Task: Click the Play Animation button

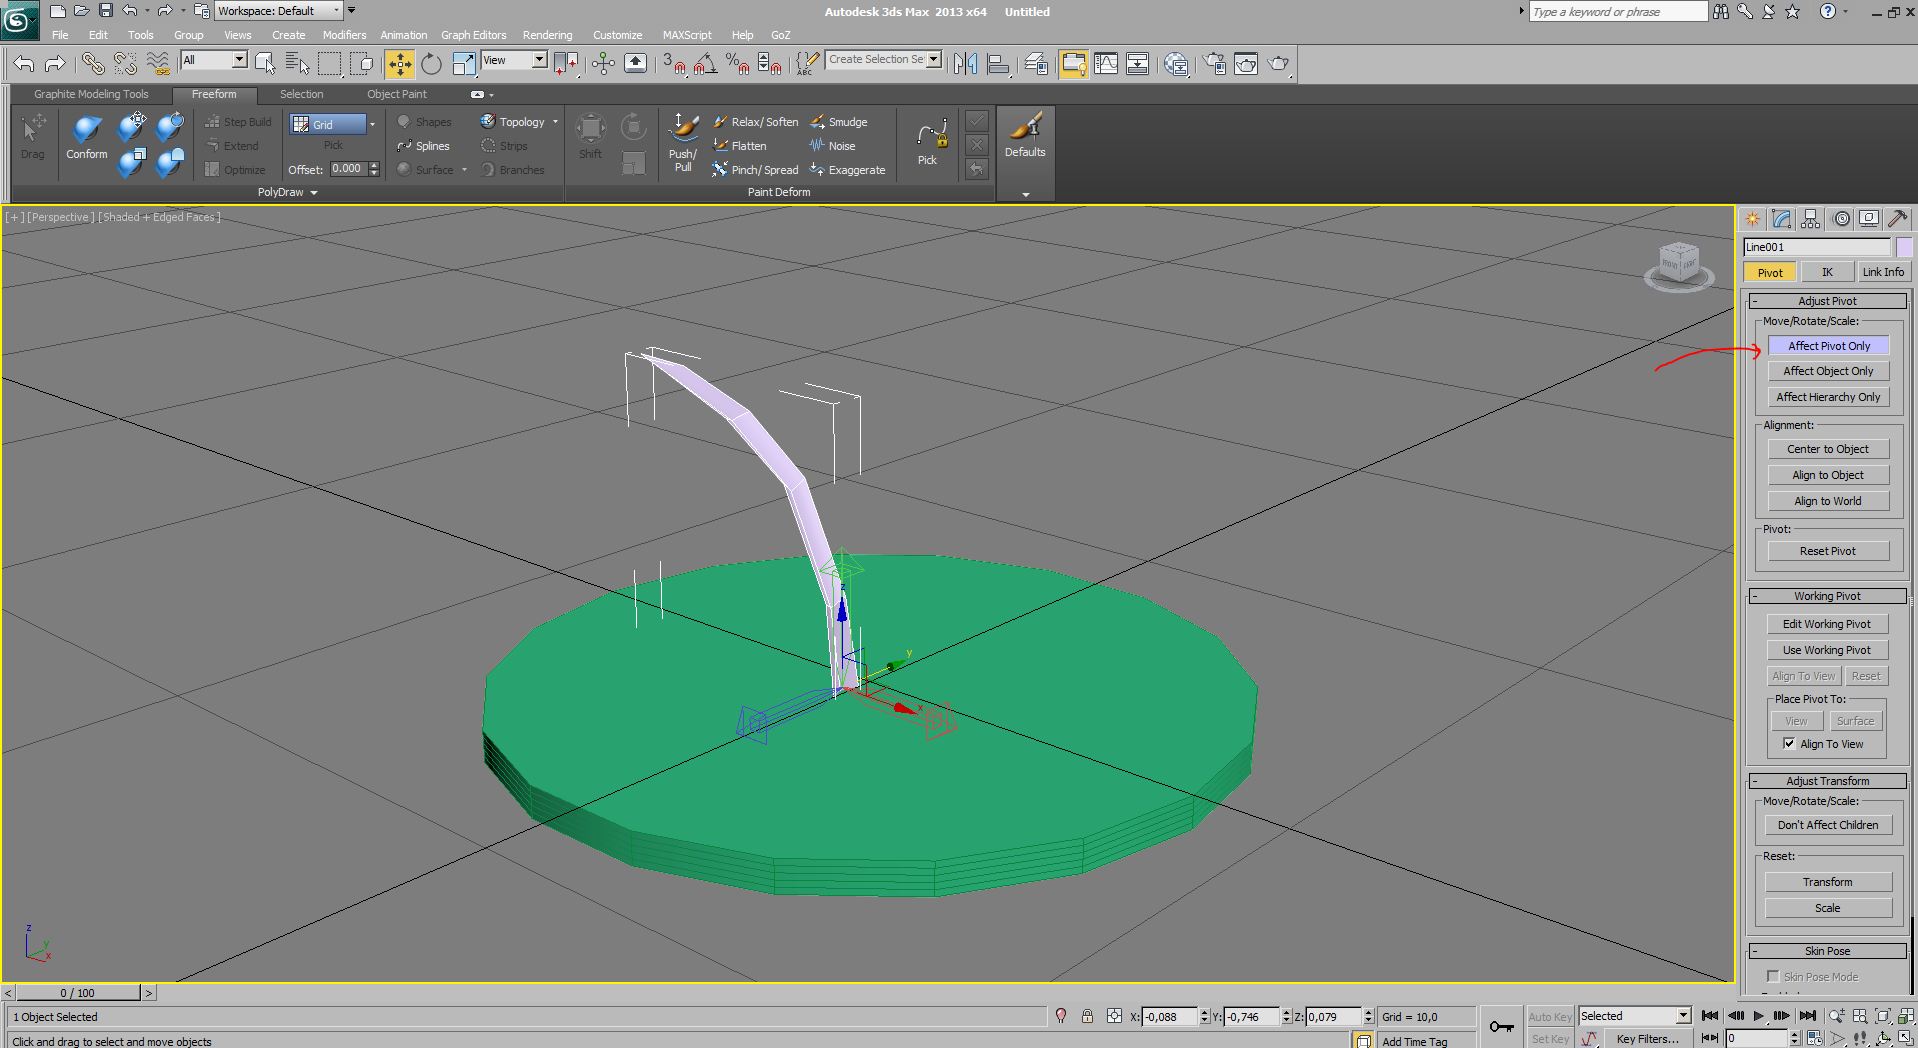Action: pos(1758,1016)
